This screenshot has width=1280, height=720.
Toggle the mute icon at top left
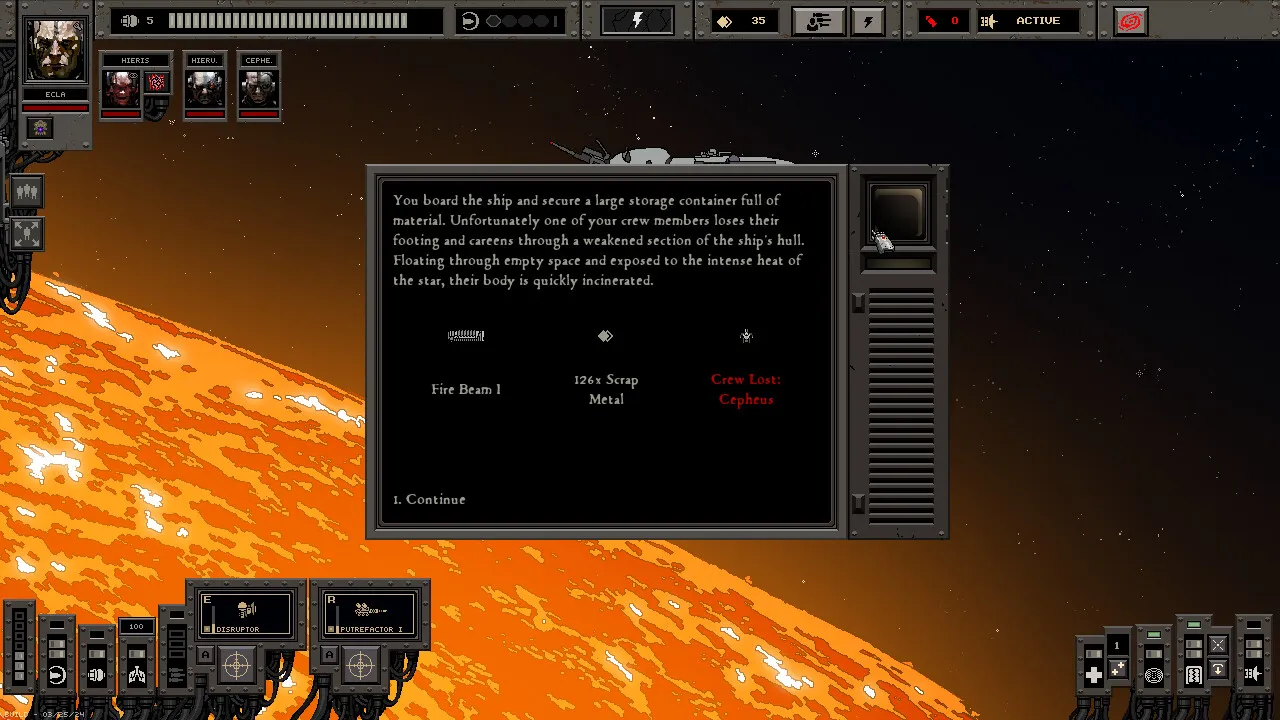[130, 20]
